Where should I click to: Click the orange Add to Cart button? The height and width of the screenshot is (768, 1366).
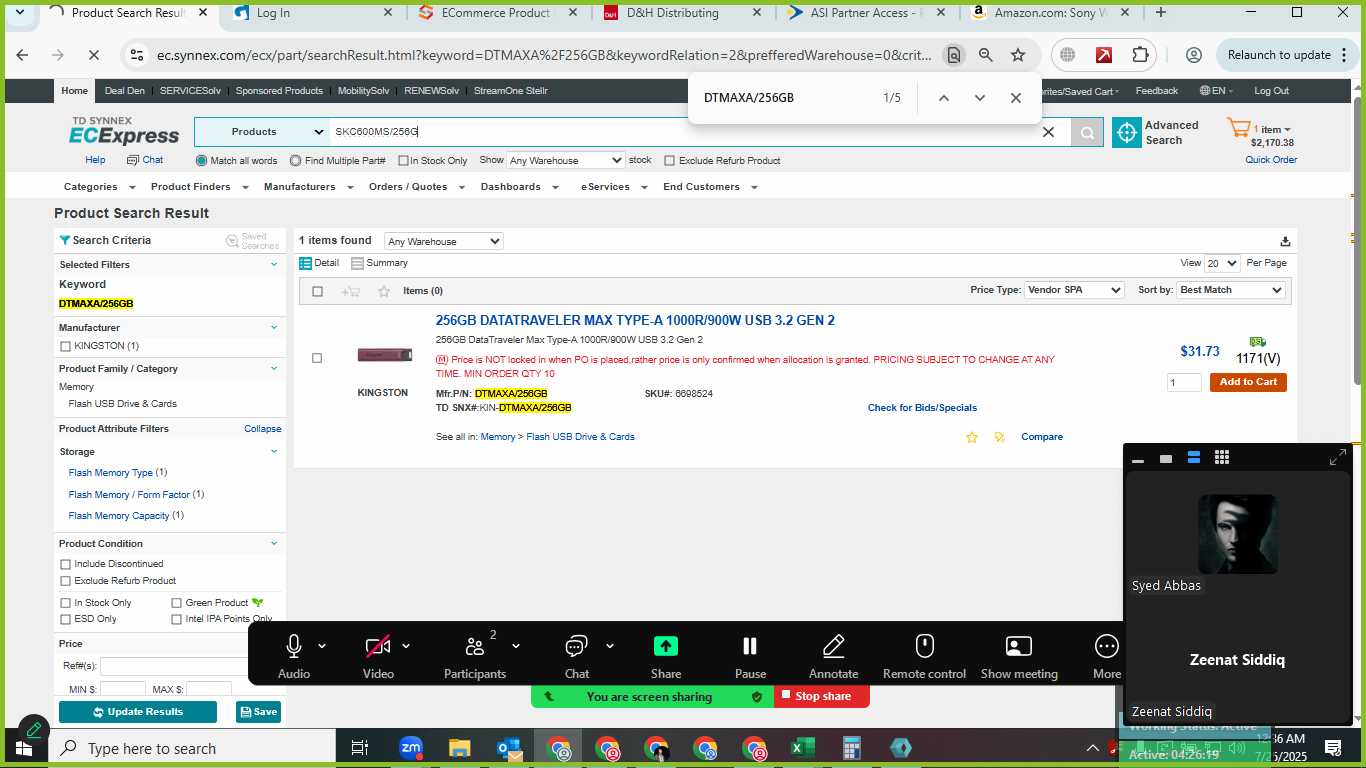1248,382
